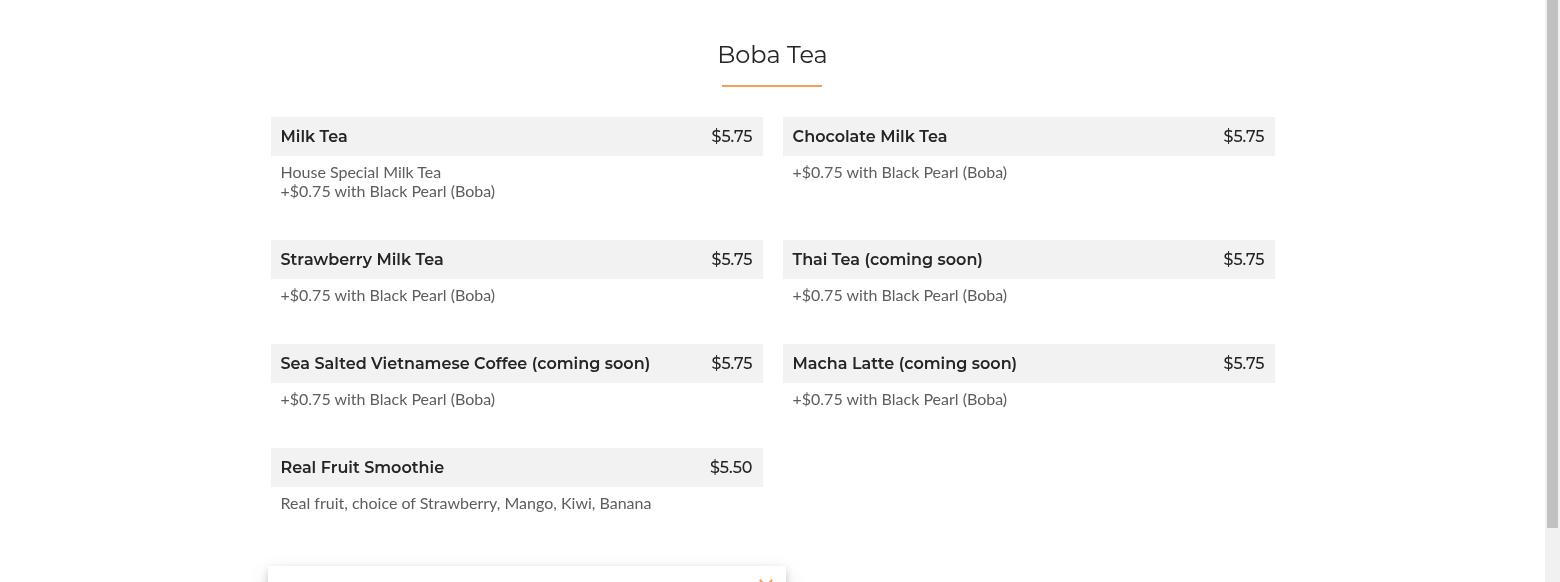This screenshot has width=1560, height=582.
Task: Select the Macha Latte (coming soon) item
Action: coord(904,363)
